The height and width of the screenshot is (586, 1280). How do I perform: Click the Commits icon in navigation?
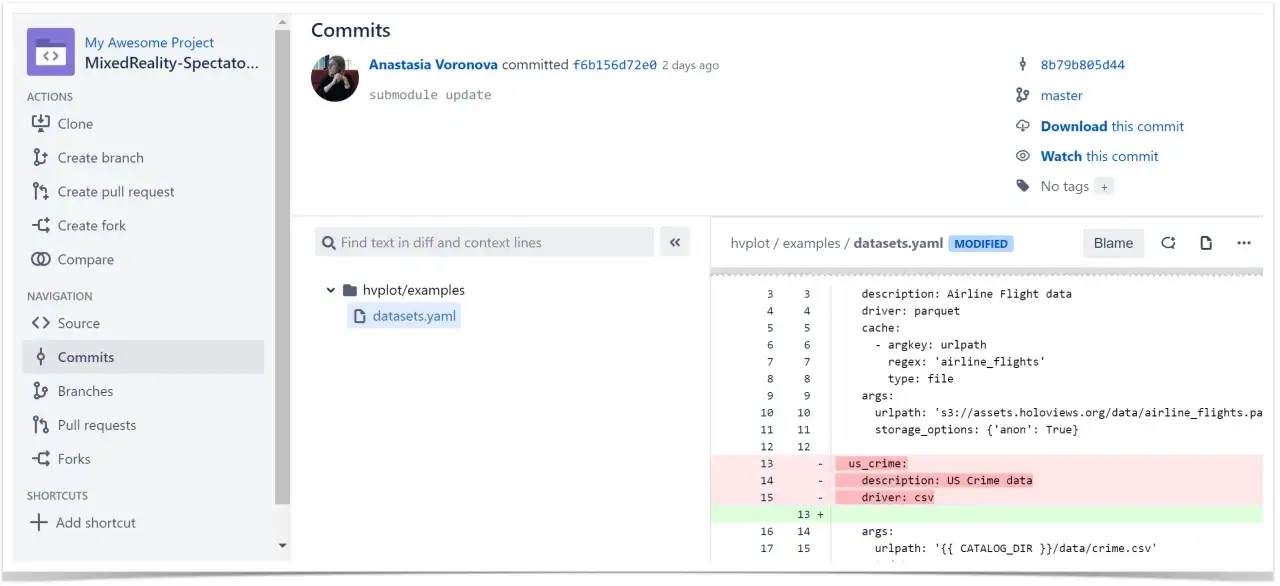pyautogui.click(x=40, y=357)
